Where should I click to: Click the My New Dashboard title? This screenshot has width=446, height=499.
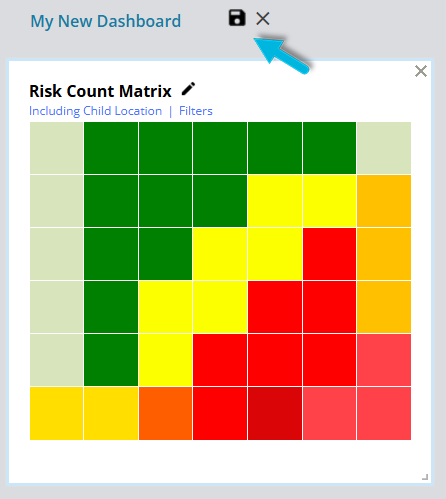(106, 21)
